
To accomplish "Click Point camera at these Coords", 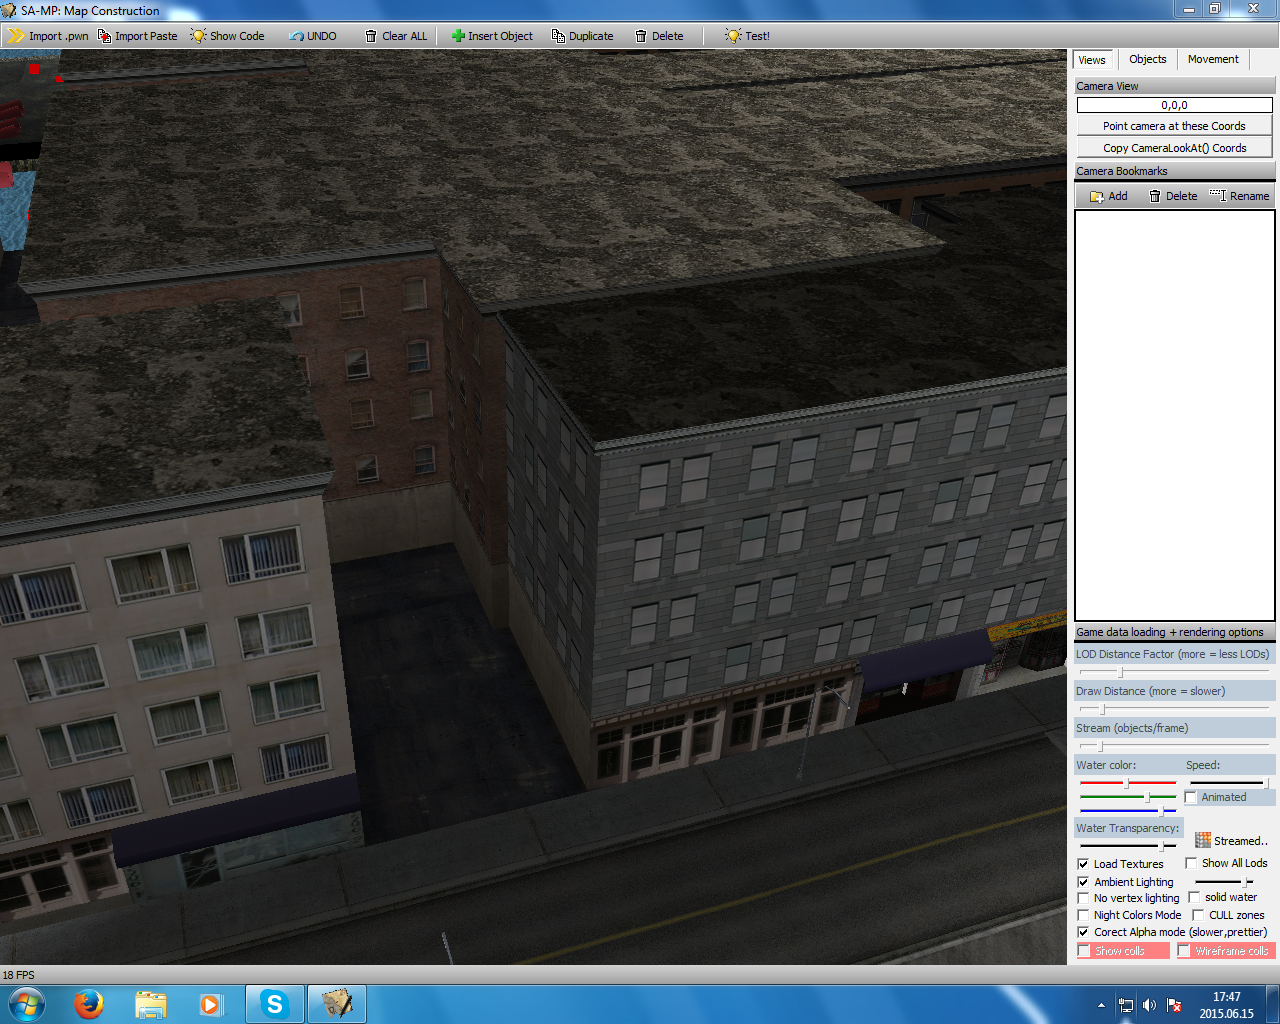I will pyautogui.click(x=1174, y=126).
